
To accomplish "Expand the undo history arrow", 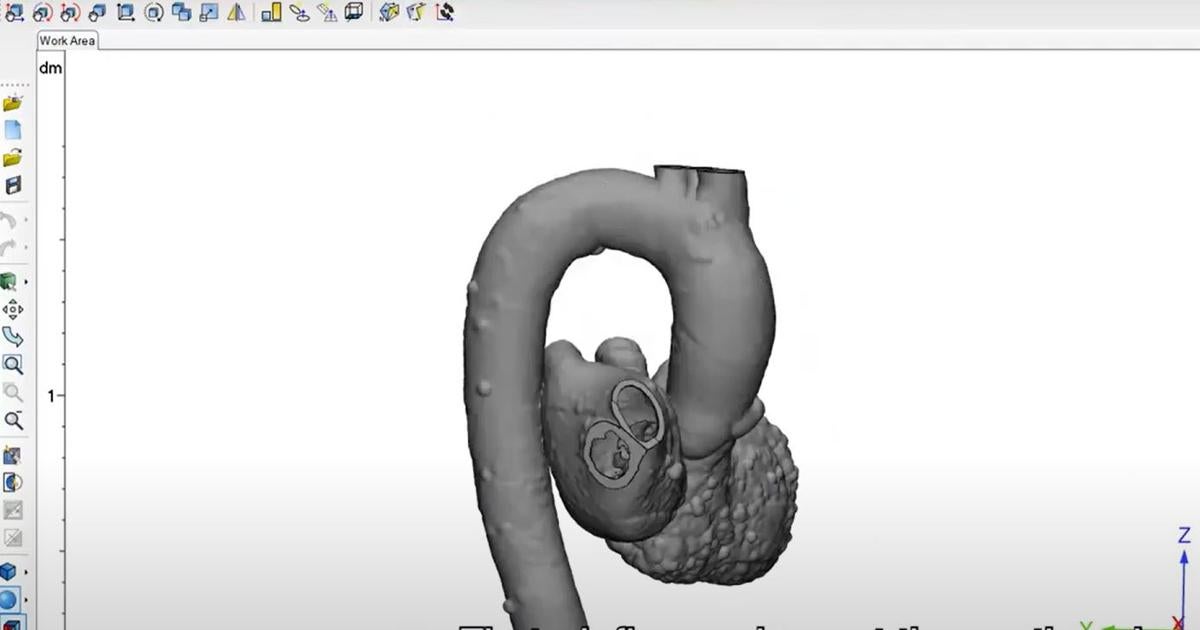I will tap(25, 220).
